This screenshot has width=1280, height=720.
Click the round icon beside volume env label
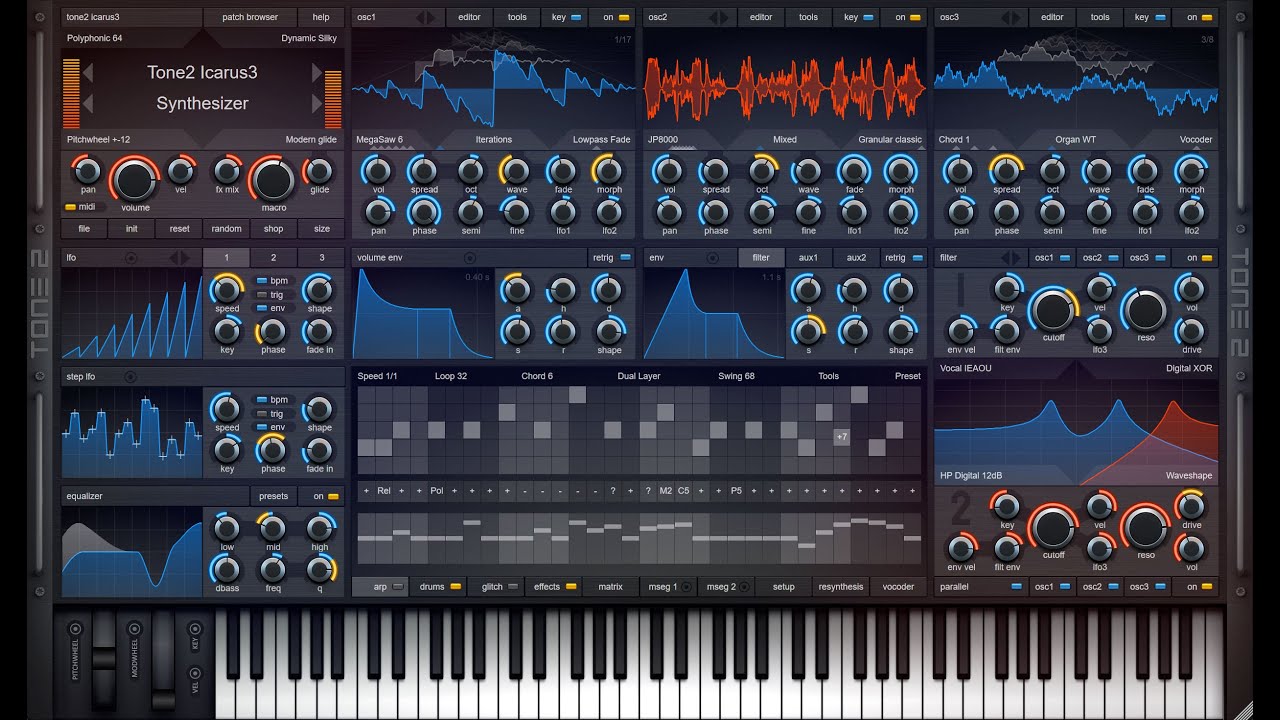[x=470, y=258]
